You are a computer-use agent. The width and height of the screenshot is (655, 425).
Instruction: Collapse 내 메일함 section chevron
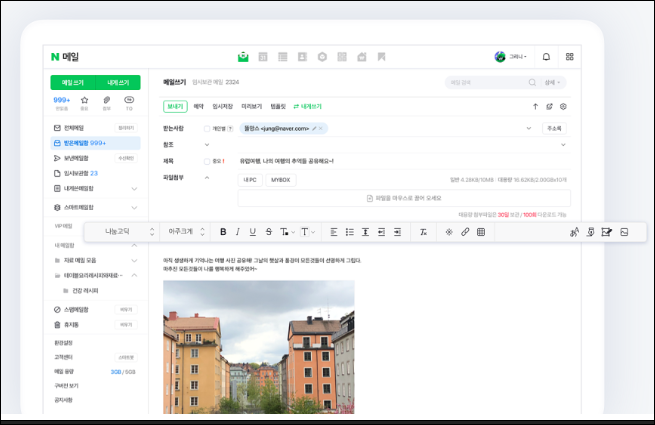[x=134, y=245]
